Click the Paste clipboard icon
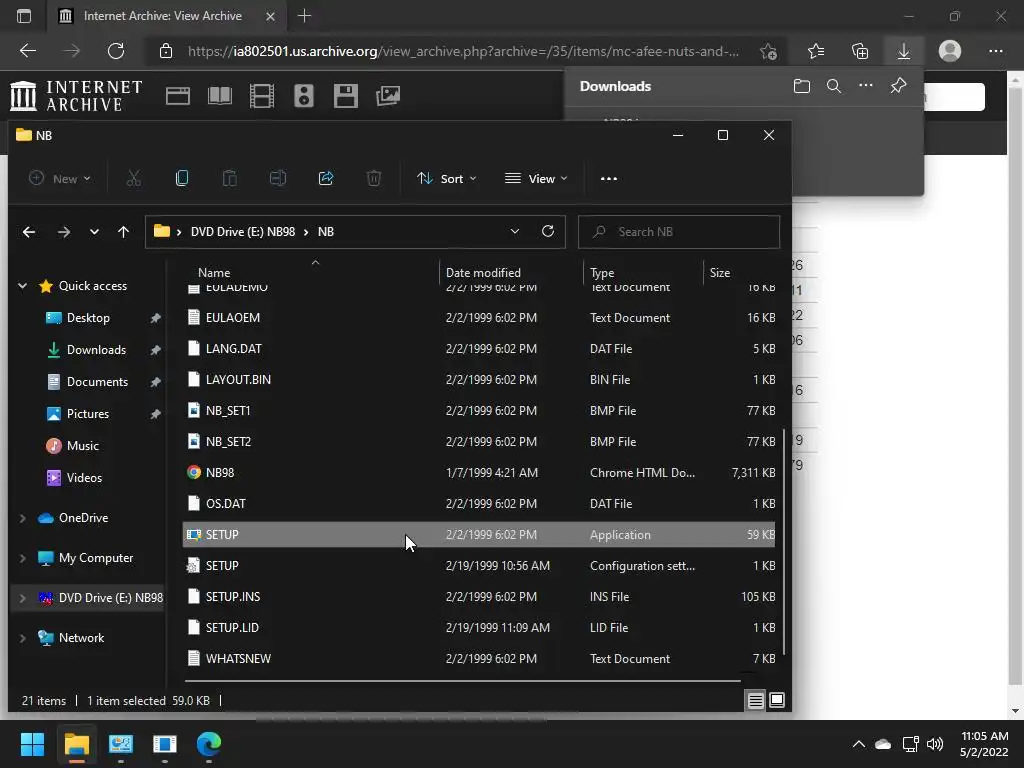 (x=229, y=178)
